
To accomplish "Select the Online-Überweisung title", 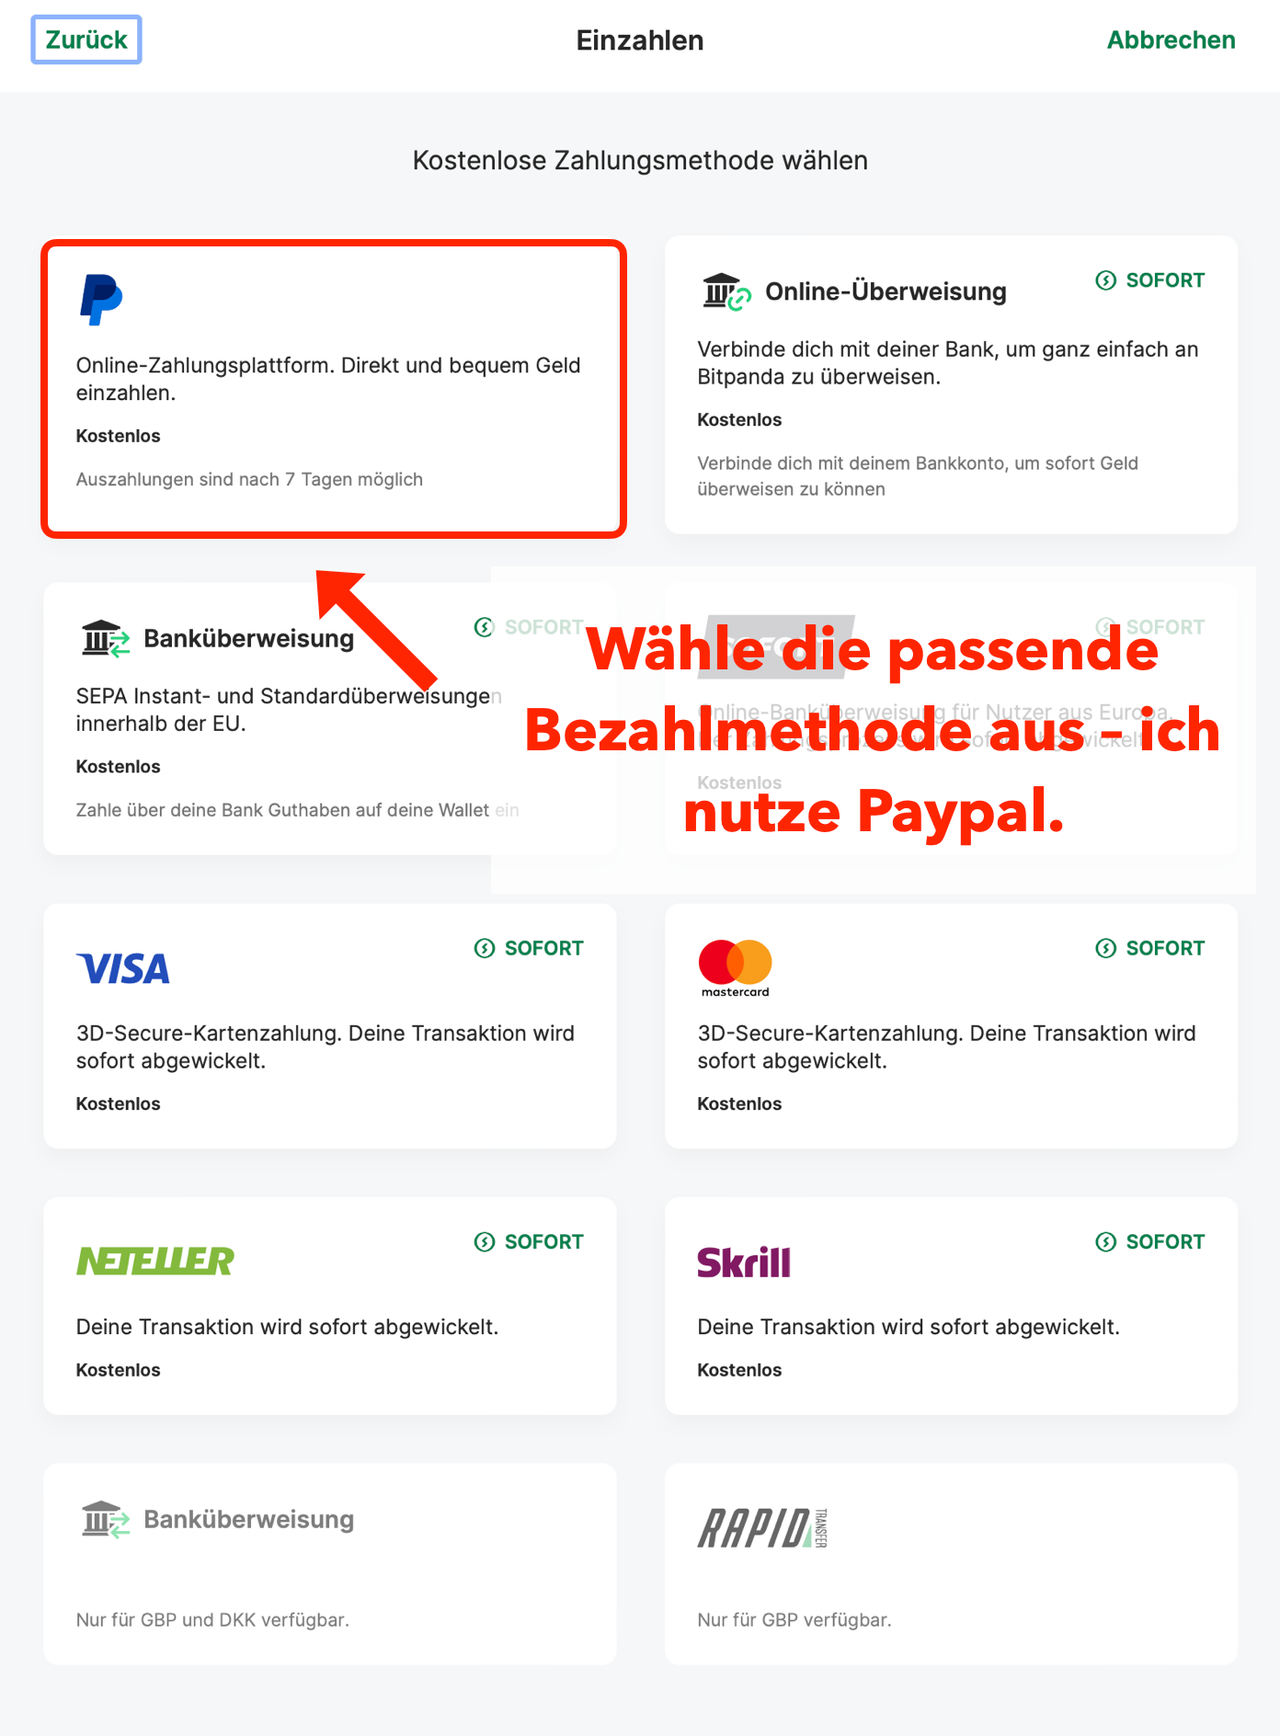I will (x=886, y=292).
